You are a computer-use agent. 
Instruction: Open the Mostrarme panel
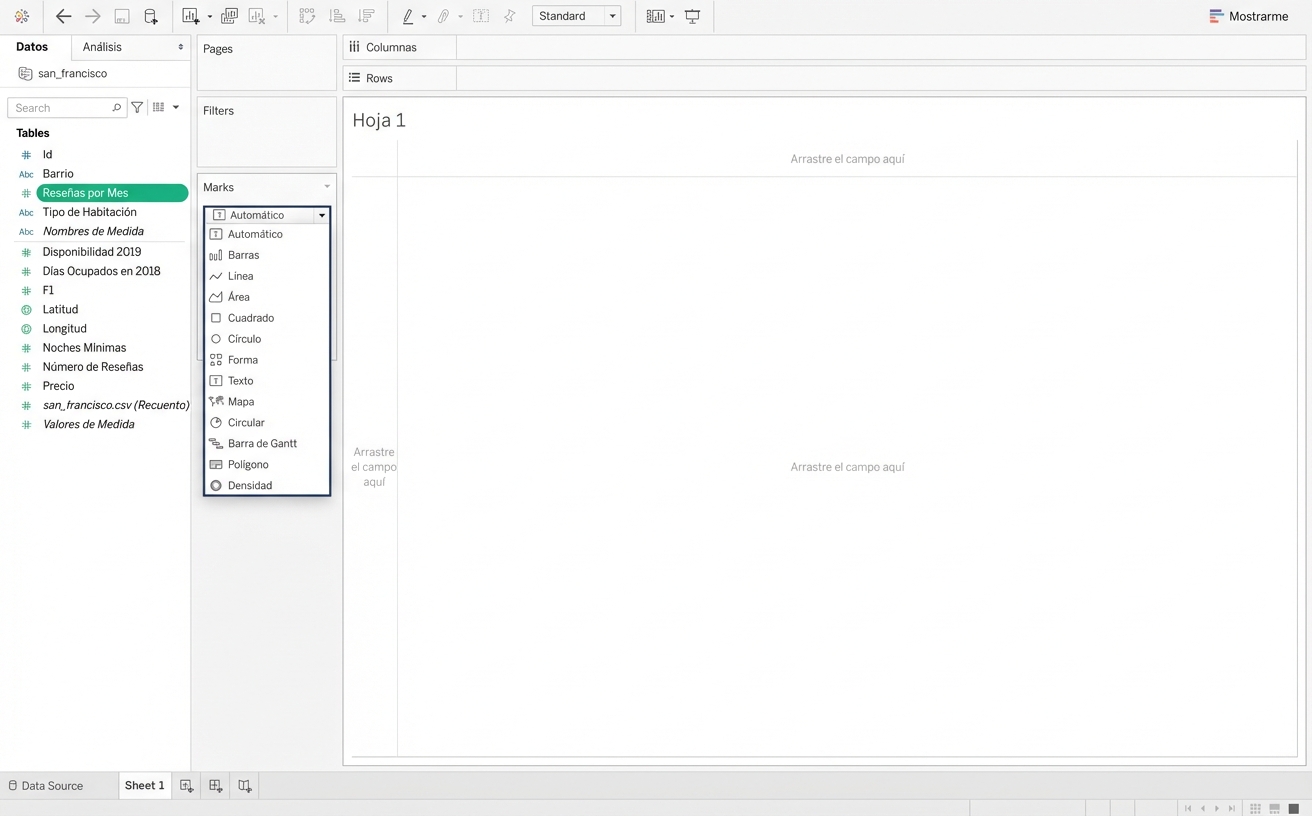tap(1248, 16)
